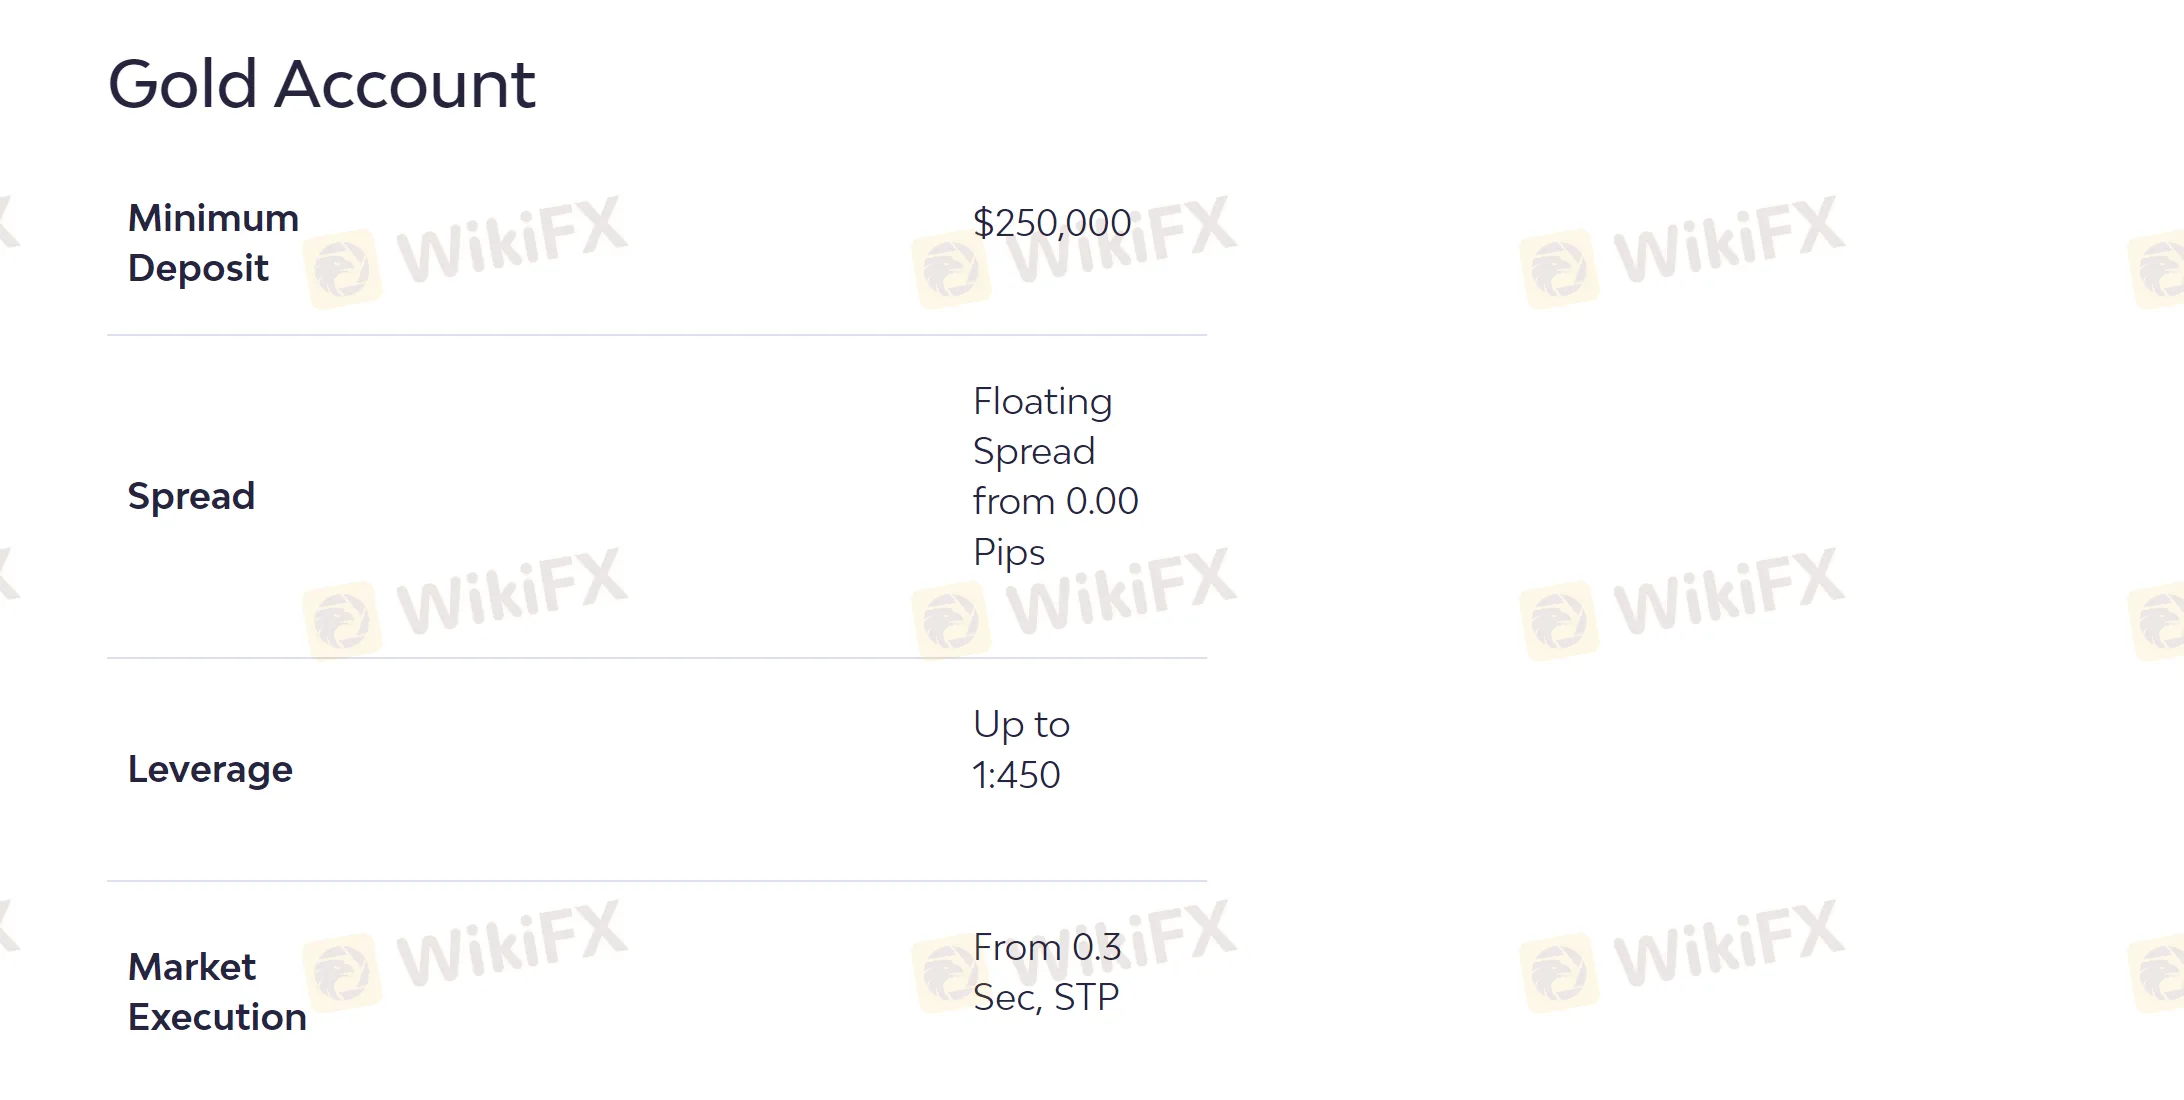
Task: Click WikiFX watermark text right of Minimum Deposit
Action: (x=512, y=239)
